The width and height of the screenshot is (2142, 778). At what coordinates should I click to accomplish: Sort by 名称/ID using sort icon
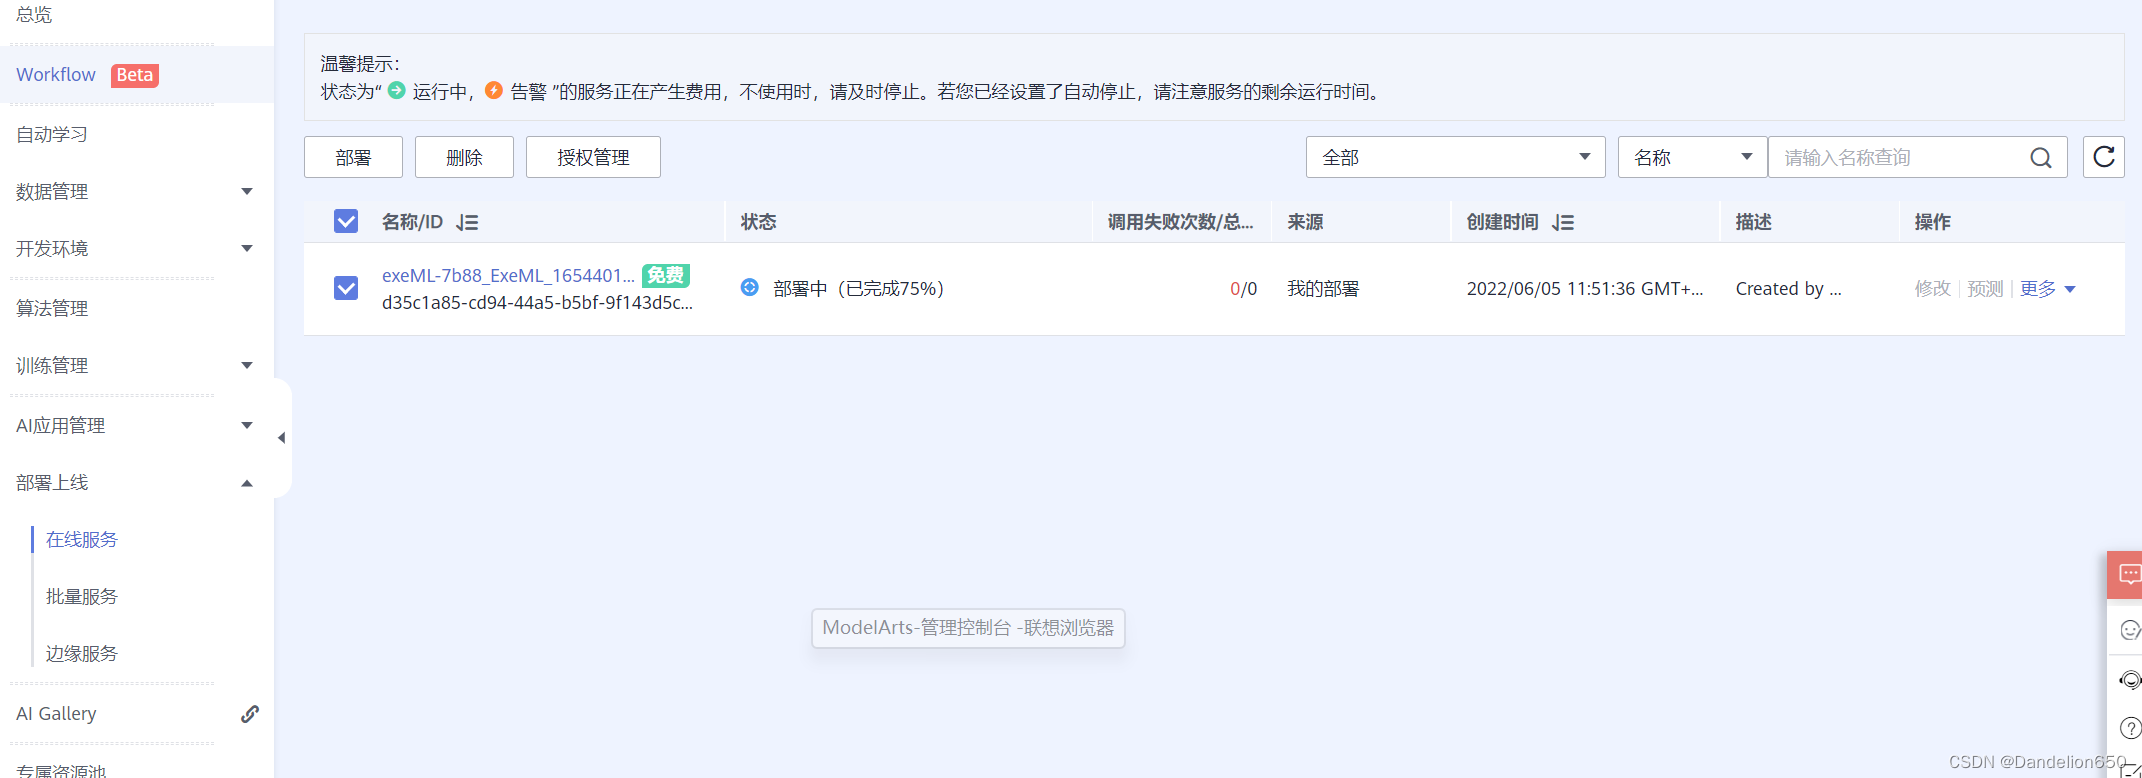click(x=467, y=222)
